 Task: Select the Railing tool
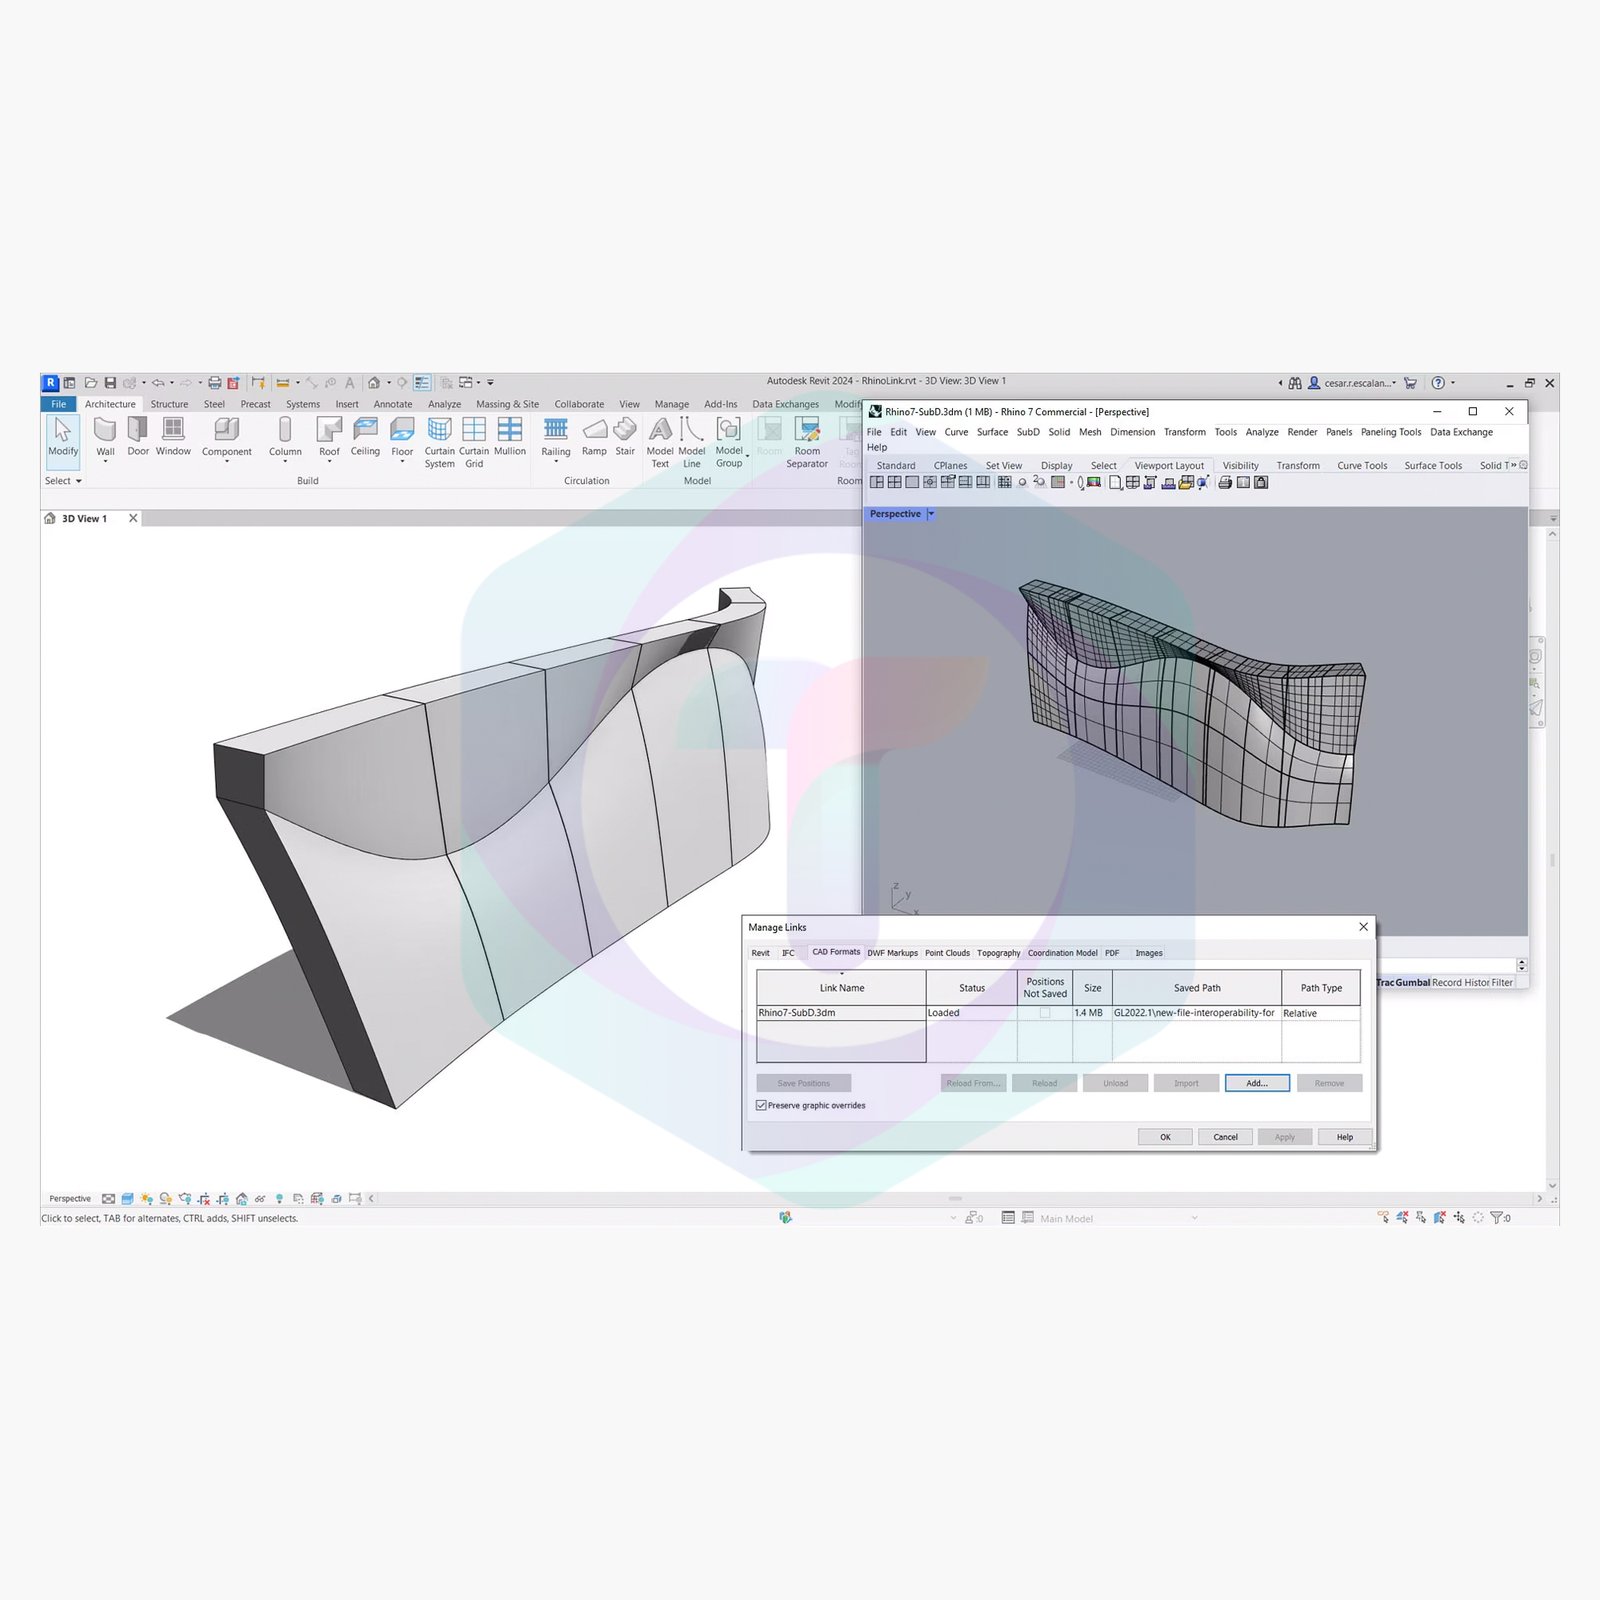click(x=556, y=437)
